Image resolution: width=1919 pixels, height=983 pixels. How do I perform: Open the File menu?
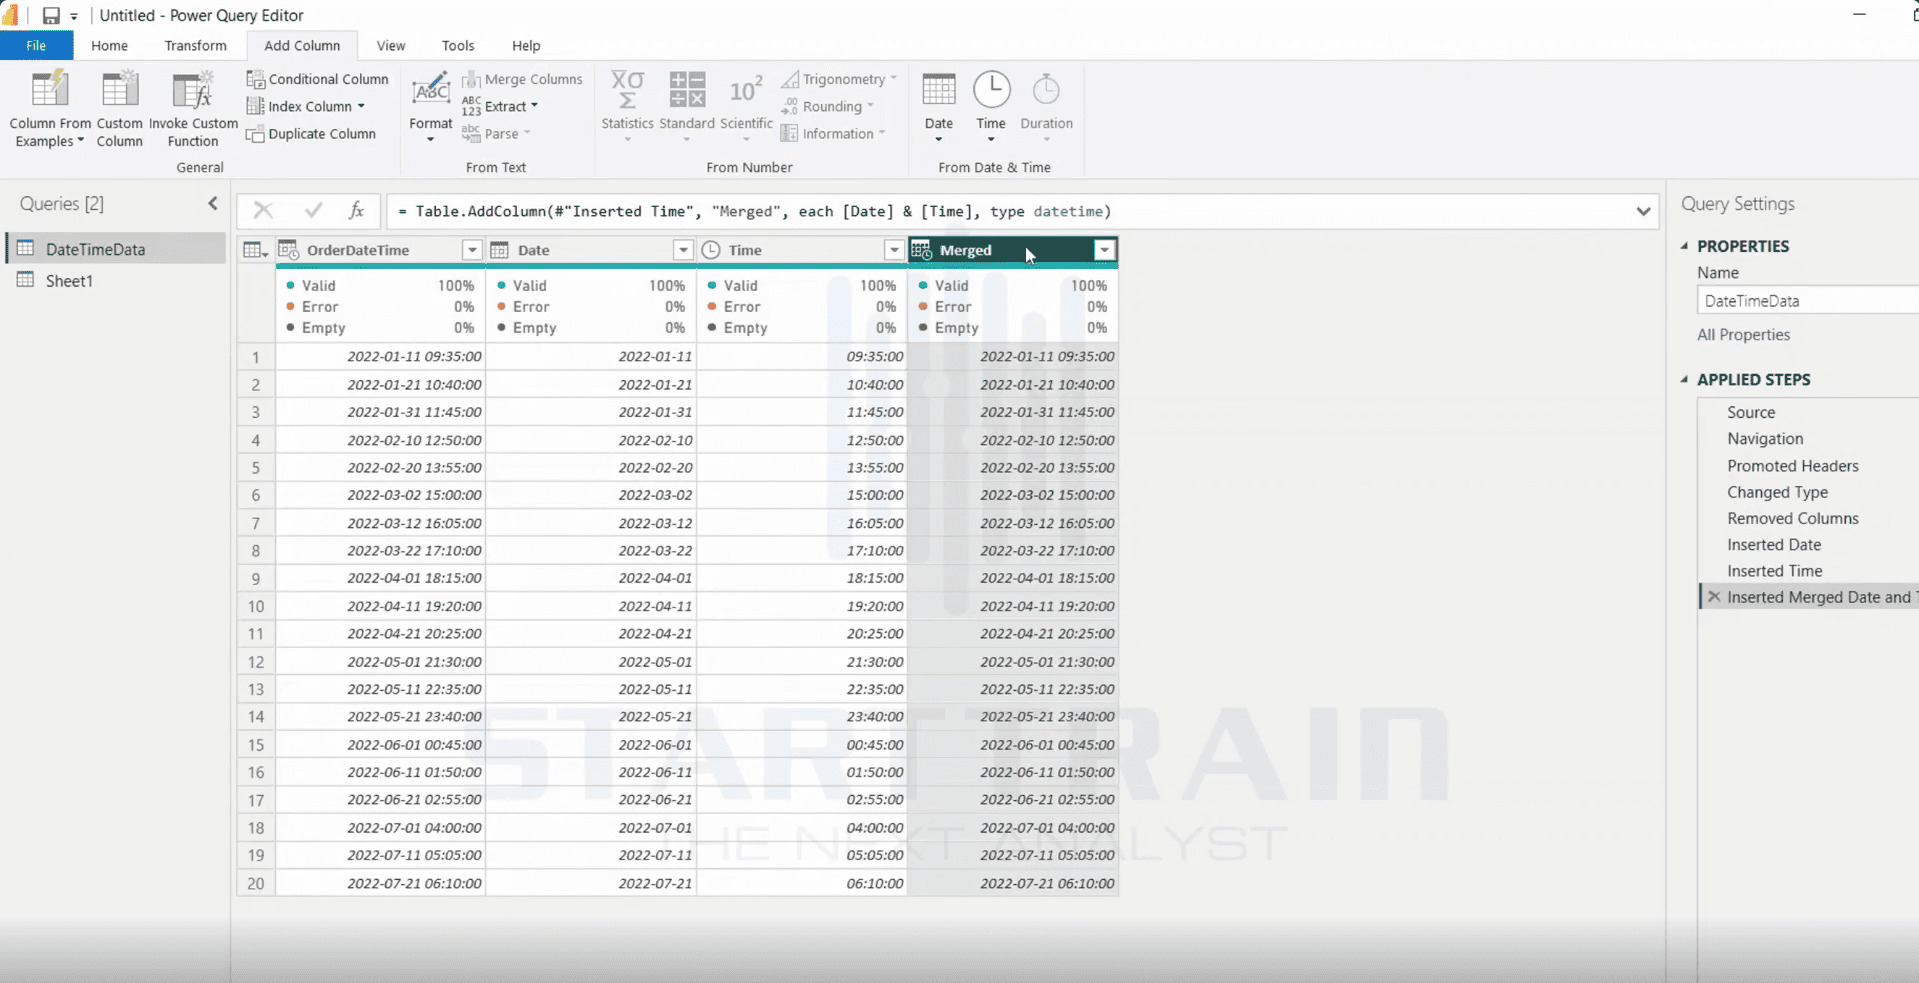point(36,46)
